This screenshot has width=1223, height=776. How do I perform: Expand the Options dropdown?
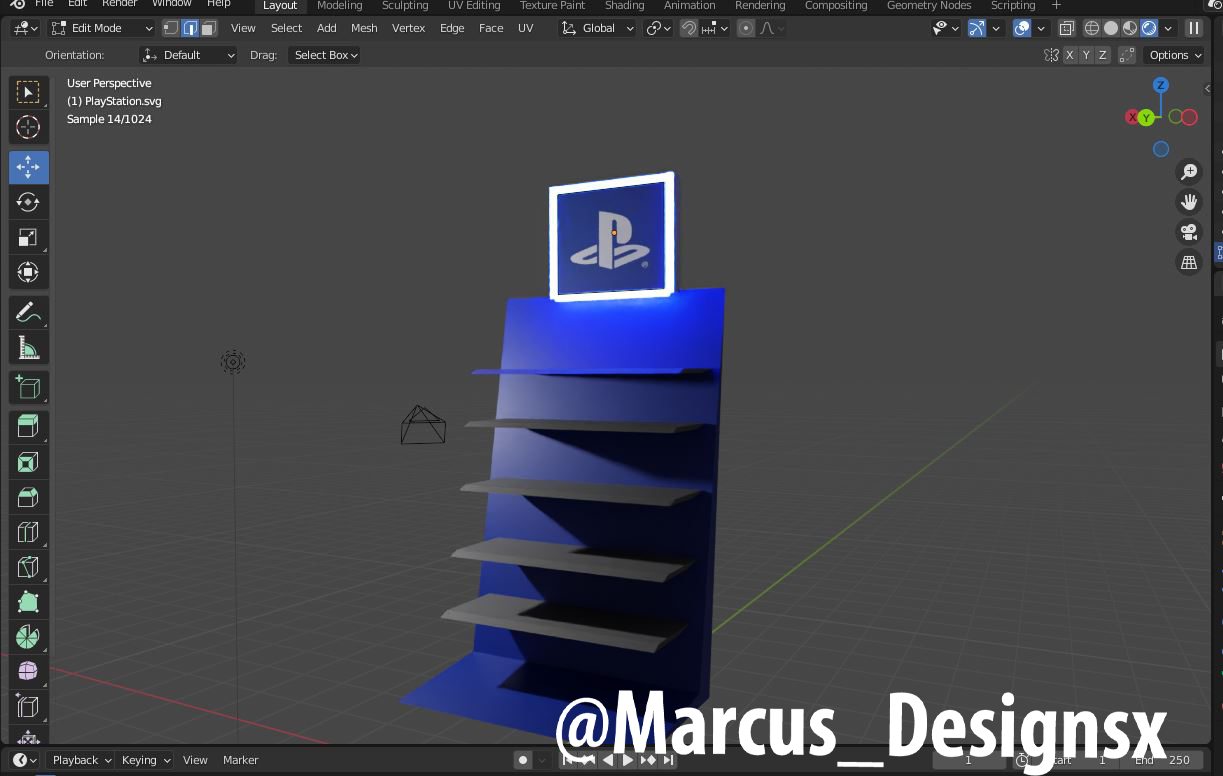click(1174, 55)
